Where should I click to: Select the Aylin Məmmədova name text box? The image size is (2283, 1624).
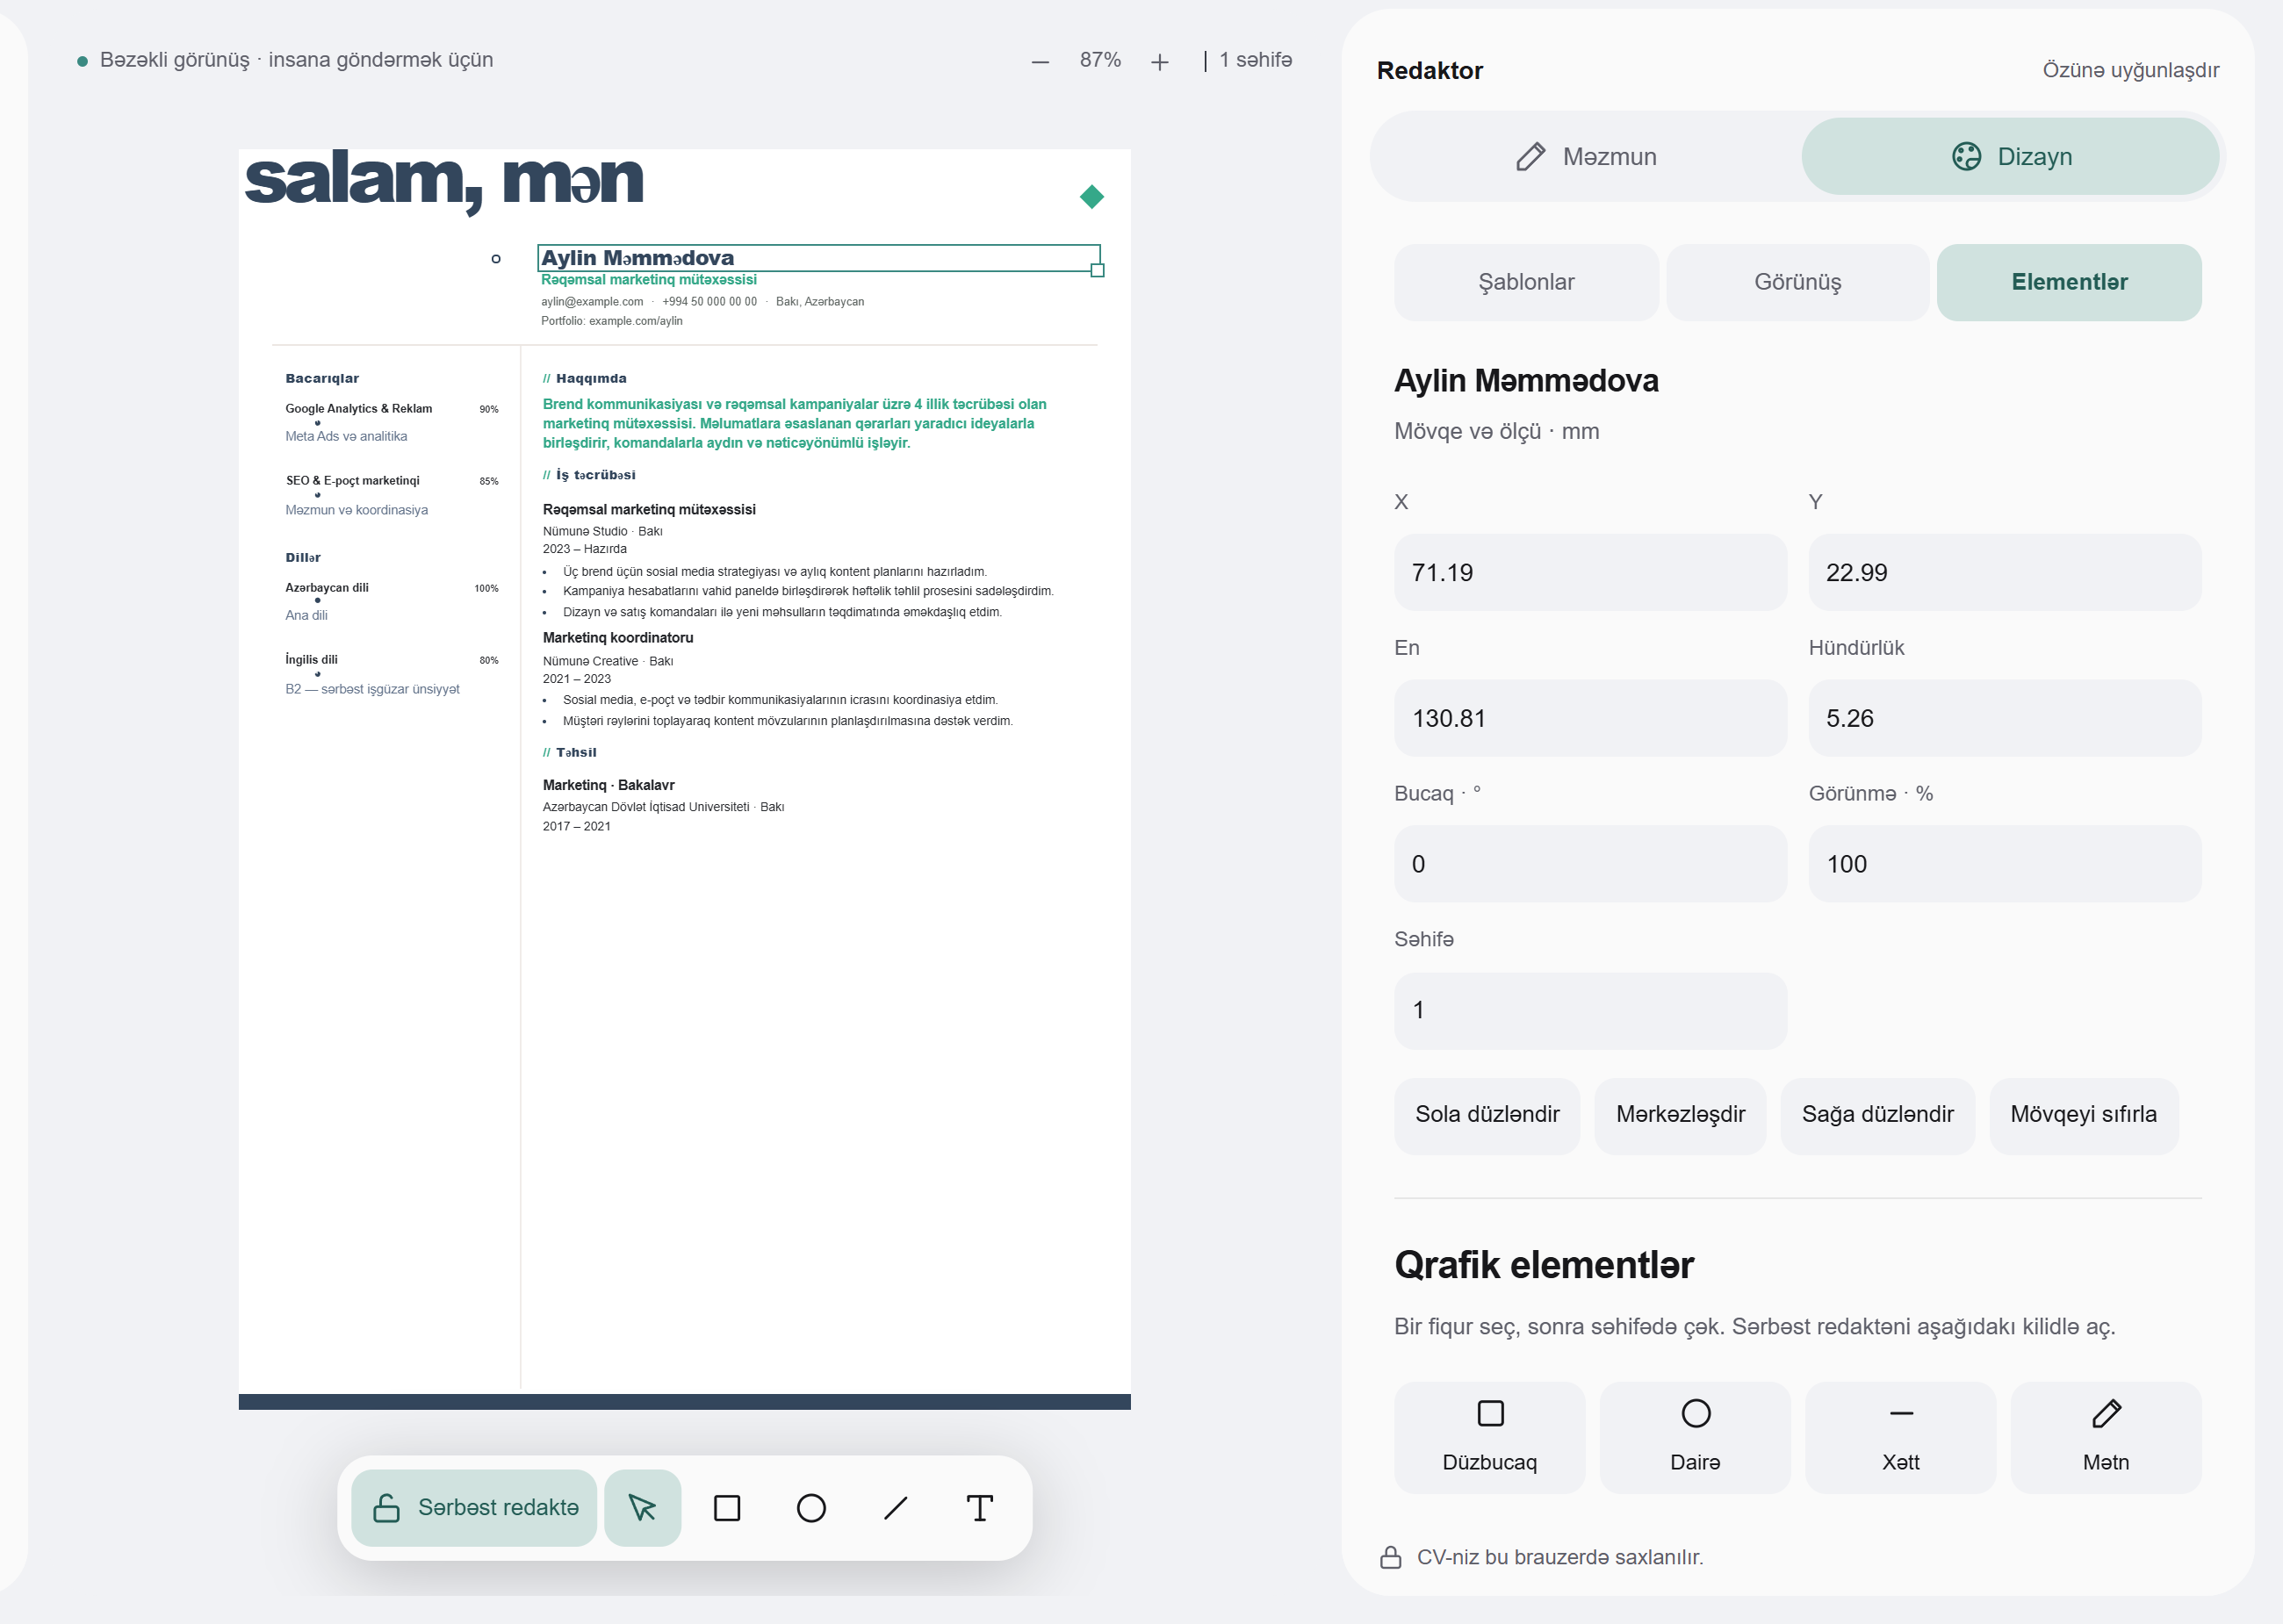pos(819,258)
